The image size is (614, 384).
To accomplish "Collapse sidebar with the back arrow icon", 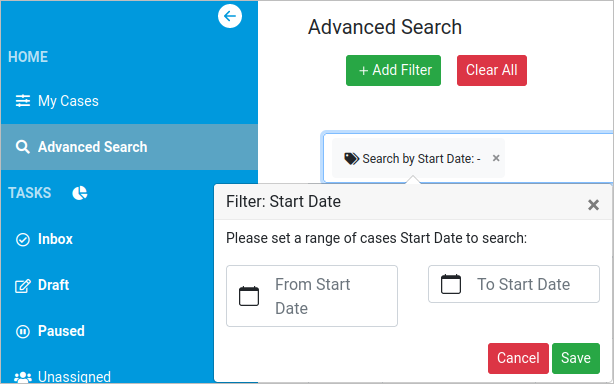I will tap(230, 16).
